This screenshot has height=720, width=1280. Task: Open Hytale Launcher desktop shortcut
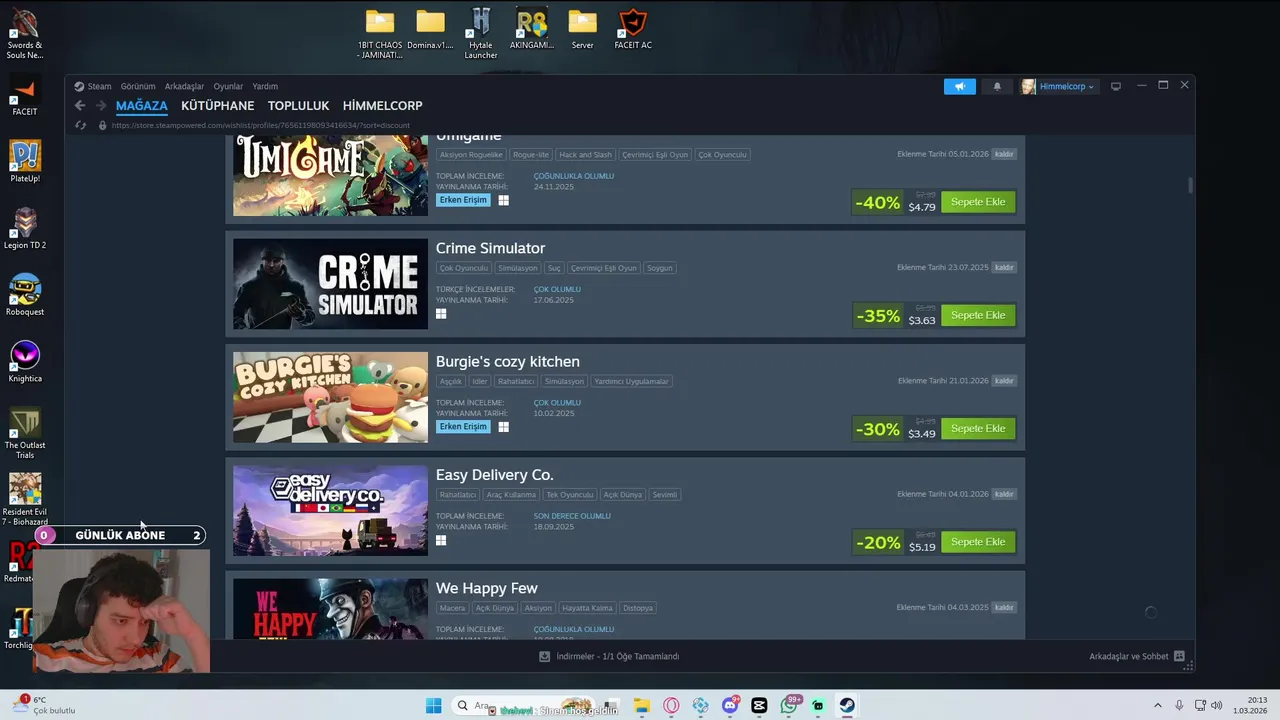point(481,33)
